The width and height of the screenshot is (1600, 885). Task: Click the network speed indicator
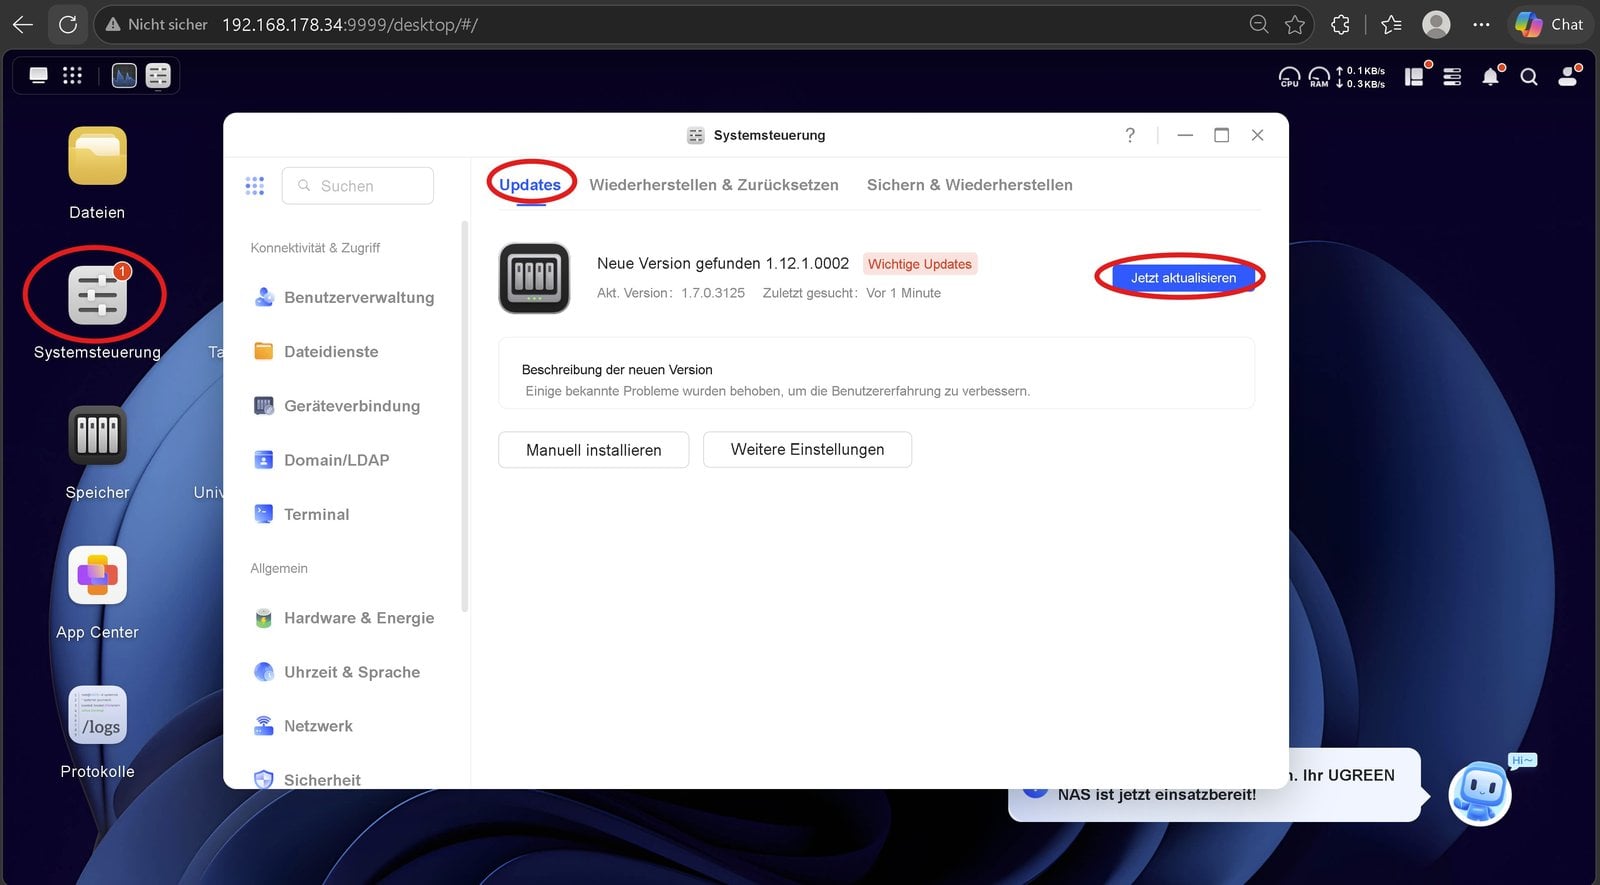click(1361, 77)
